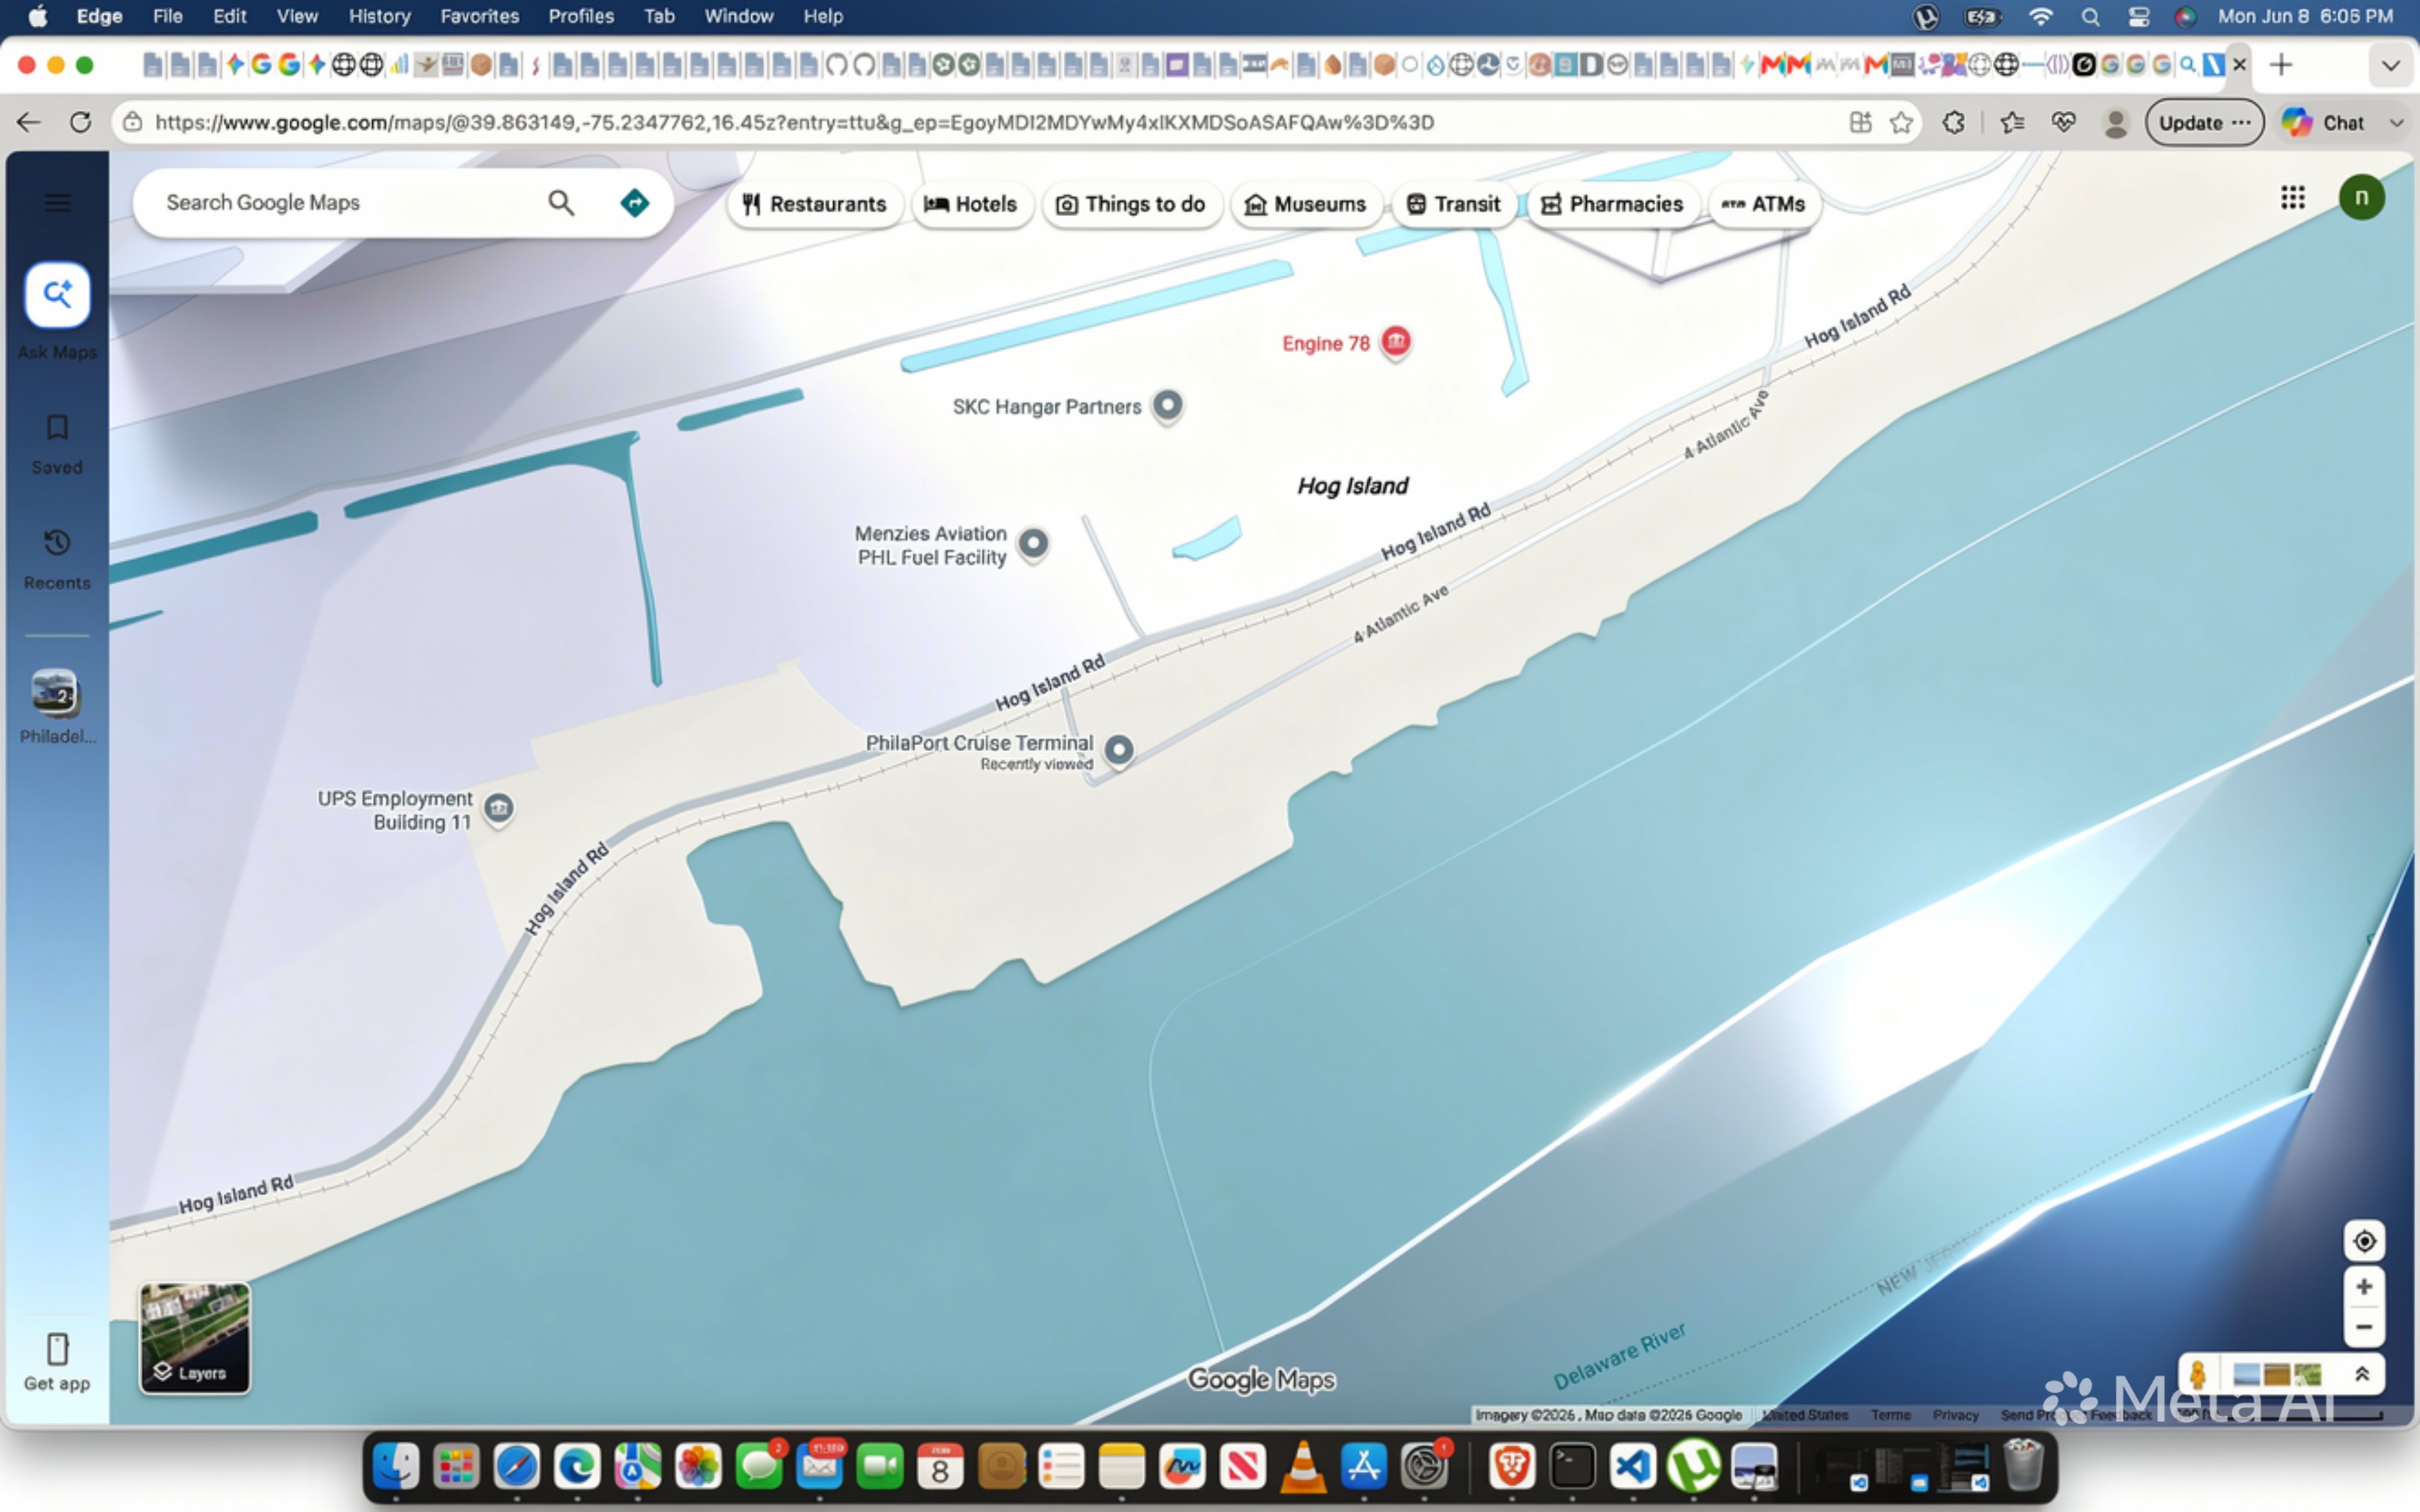This screenshot has height=1512, width=2420.
Task: Open the Google Maps hamburger menu
Action: tap(57, 203)
